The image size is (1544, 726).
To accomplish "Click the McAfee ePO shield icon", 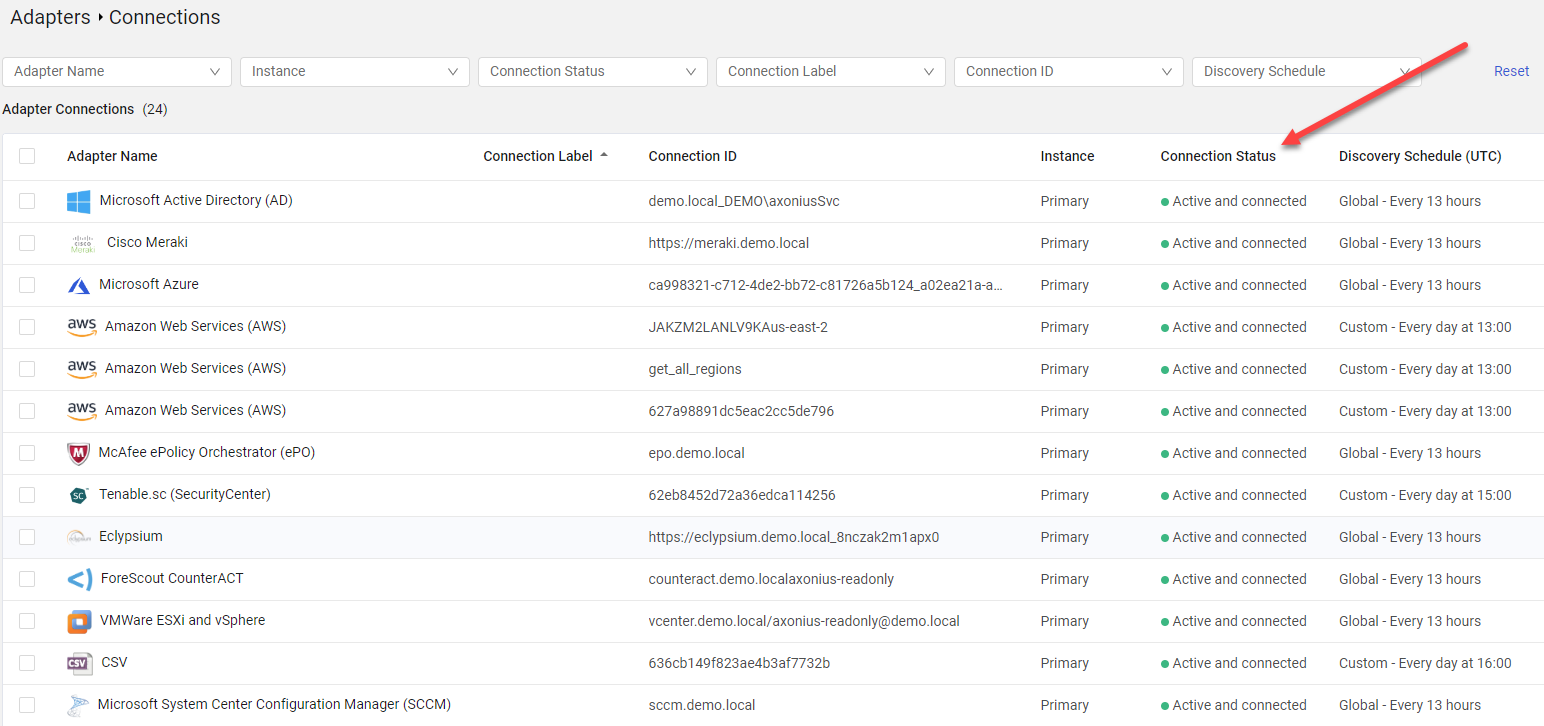I will 79,453.
